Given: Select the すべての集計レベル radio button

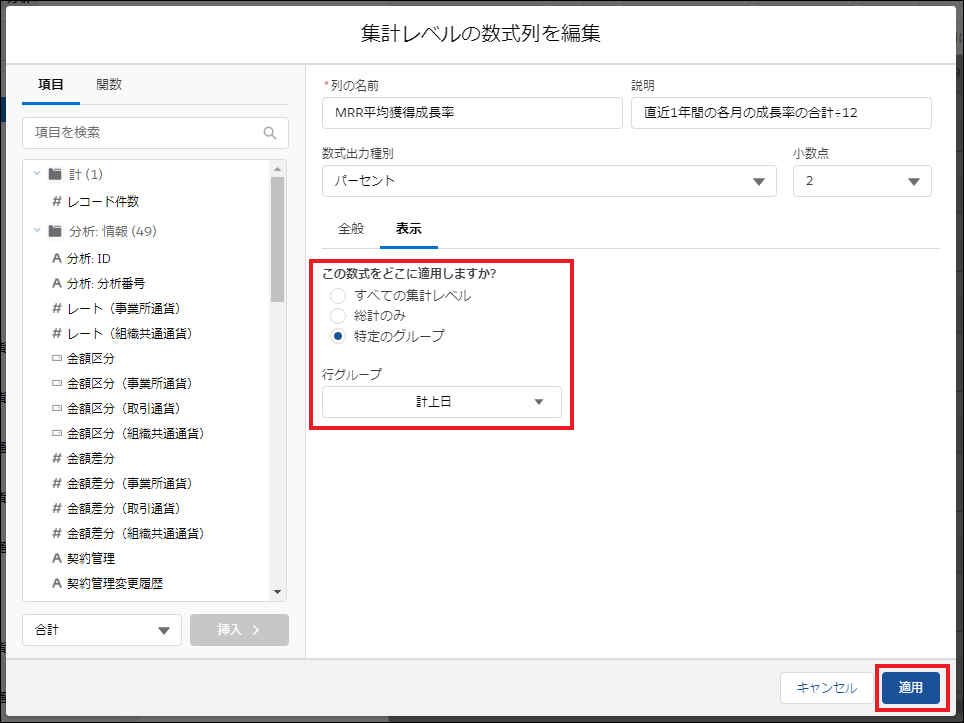Looking at the screenshot, I should click(338, 296).
